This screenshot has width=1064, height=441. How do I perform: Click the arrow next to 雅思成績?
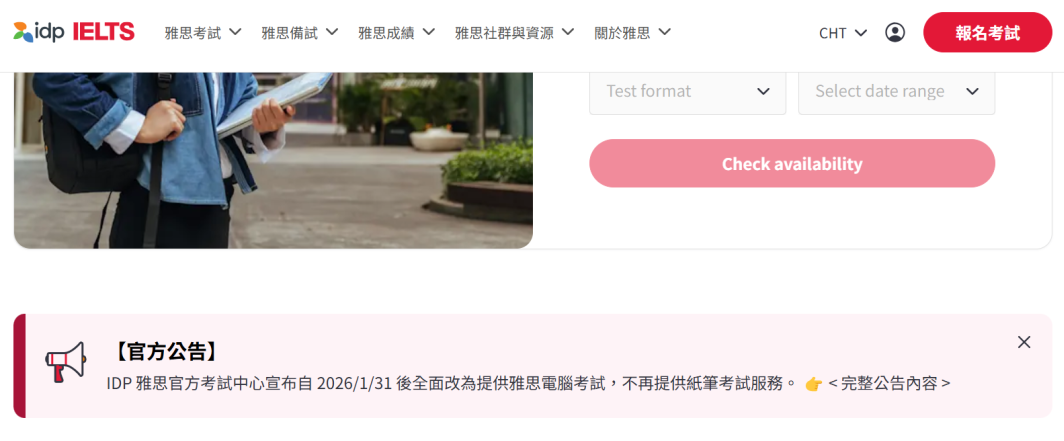[x=429, y=32]
